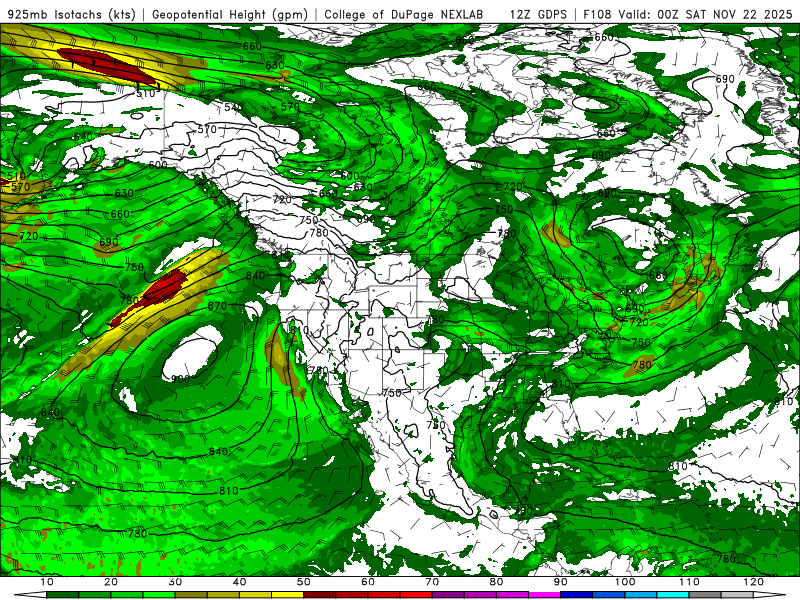Click the bright yellow swatch below 50
This screenshot has width=800, height=600.
(x=287, y=595)
